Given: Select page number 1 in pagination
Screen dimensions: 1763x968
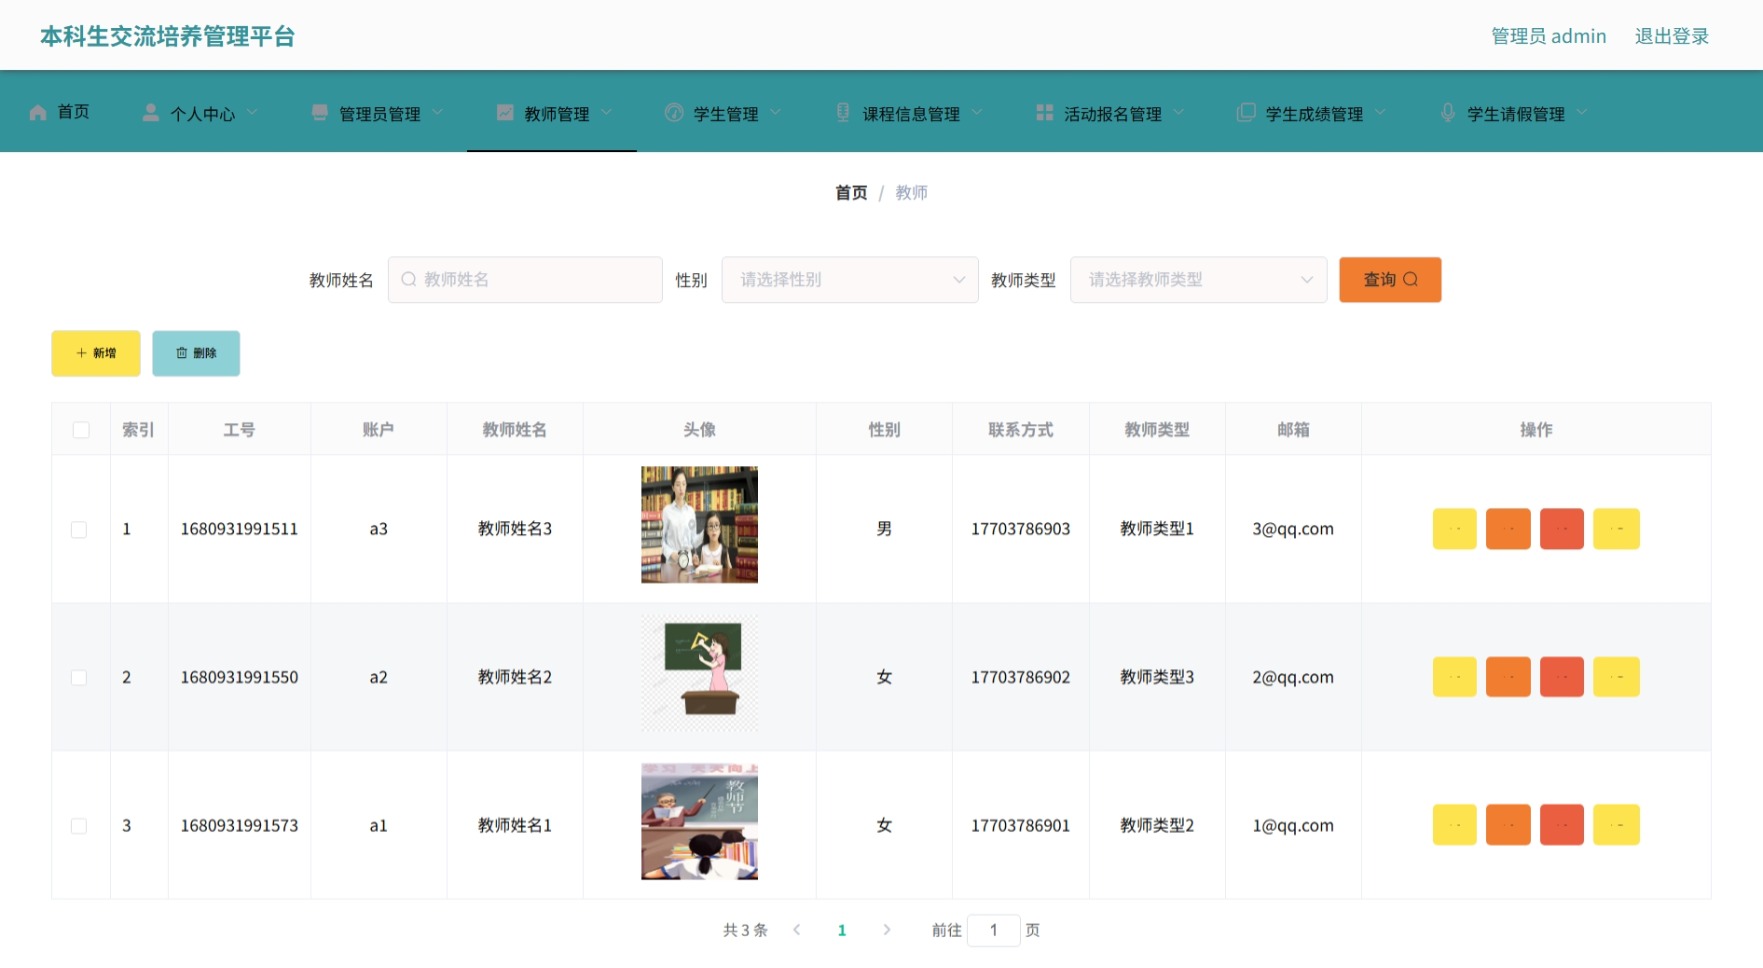Looking at the screenshot, I should (842, 930).
